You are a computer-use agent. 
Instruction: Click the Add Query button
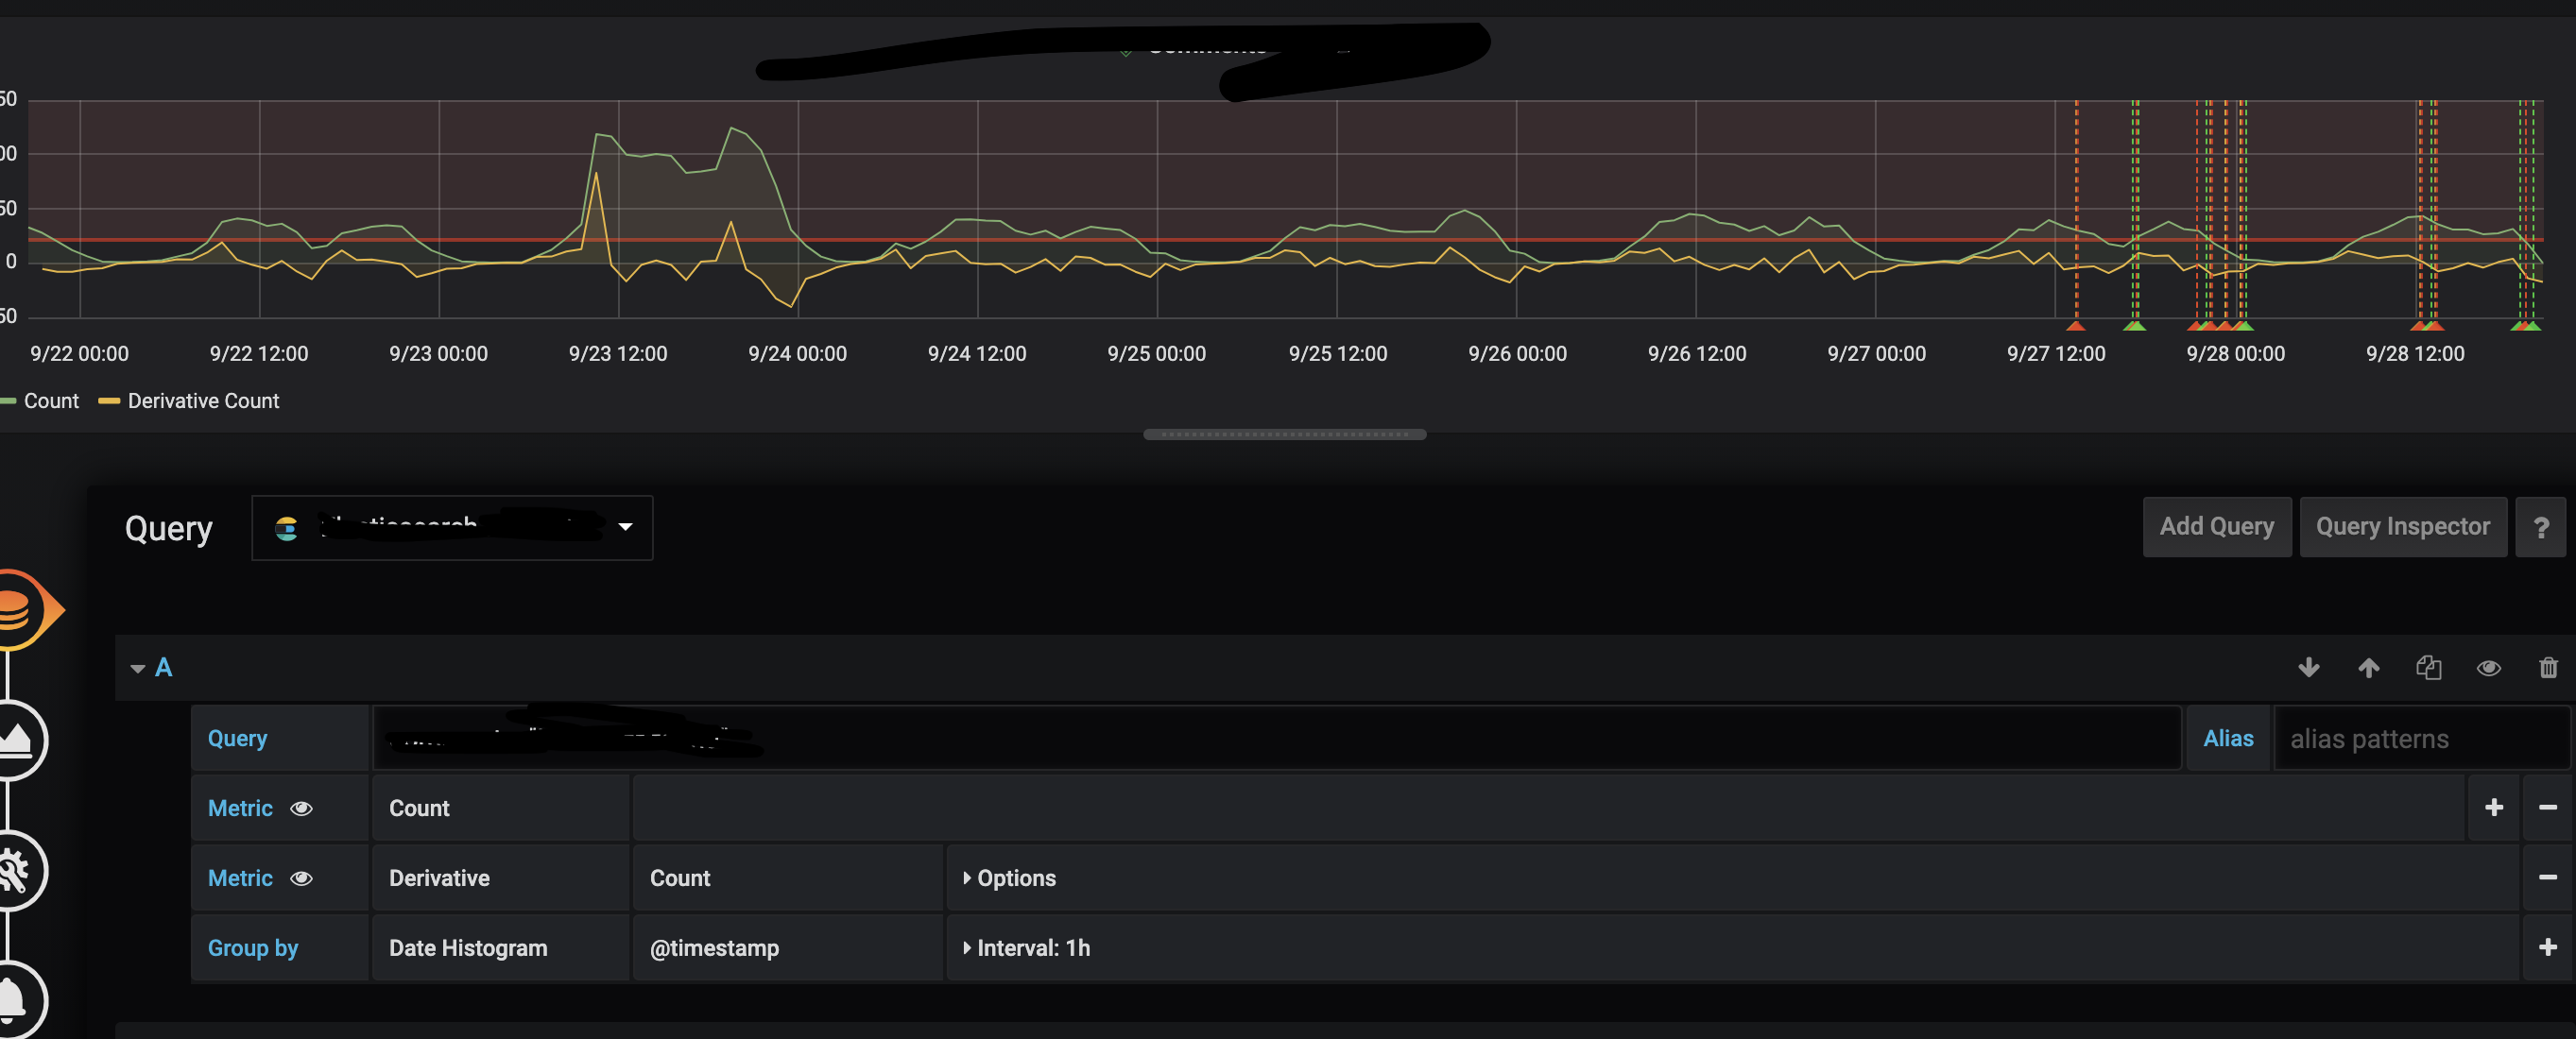pyautogui.click(x=2217, y=527)
